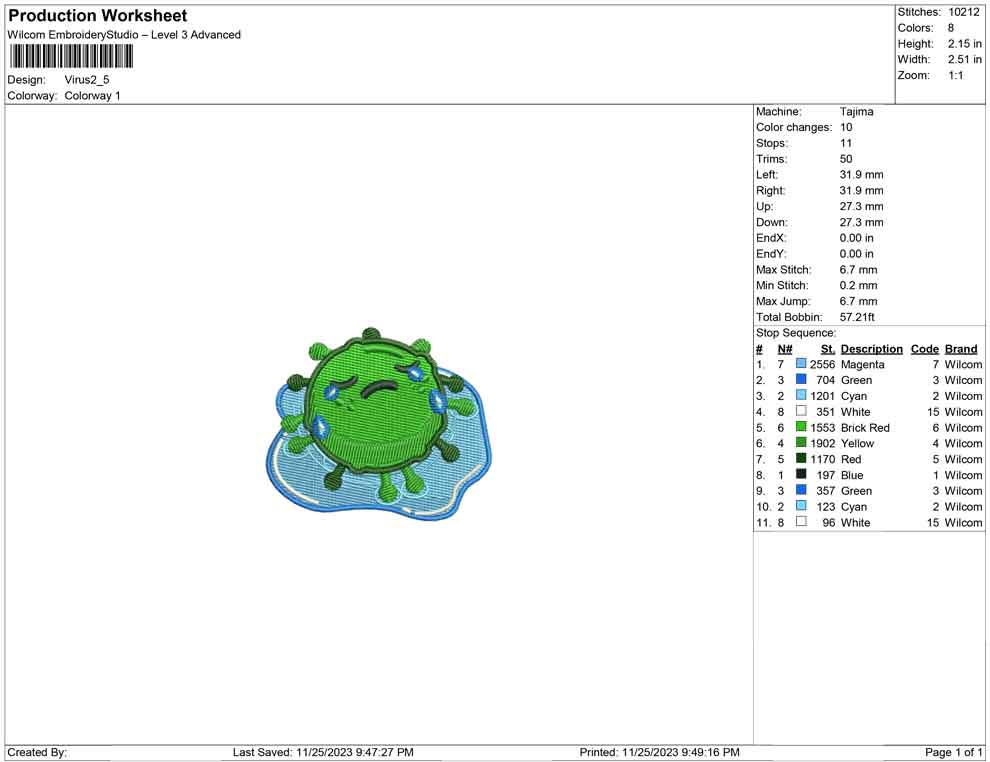The image size is (990, 762).
Task: Click the Max Jump value '6.7 mm'
Action: pyautogui.click(x=858, y=301)
